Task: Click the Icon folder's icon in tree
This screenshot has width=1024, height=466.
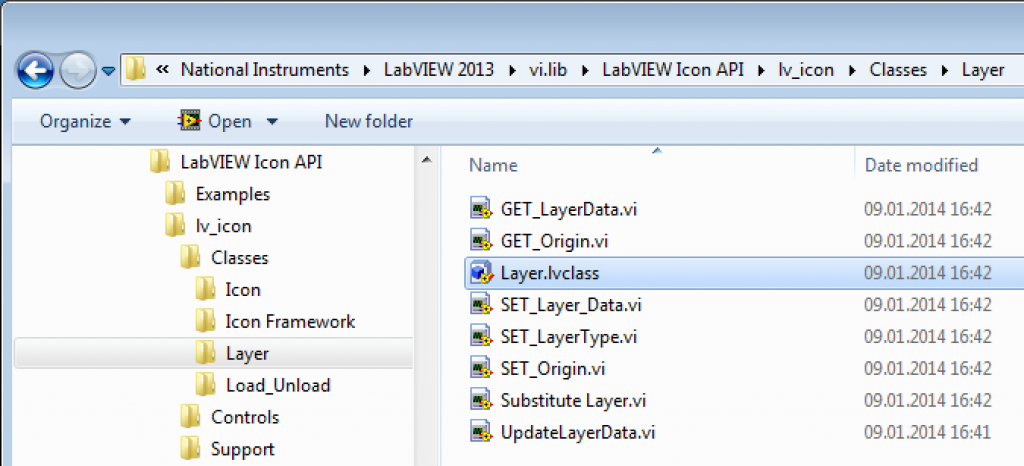Action: tap(205, 289)
